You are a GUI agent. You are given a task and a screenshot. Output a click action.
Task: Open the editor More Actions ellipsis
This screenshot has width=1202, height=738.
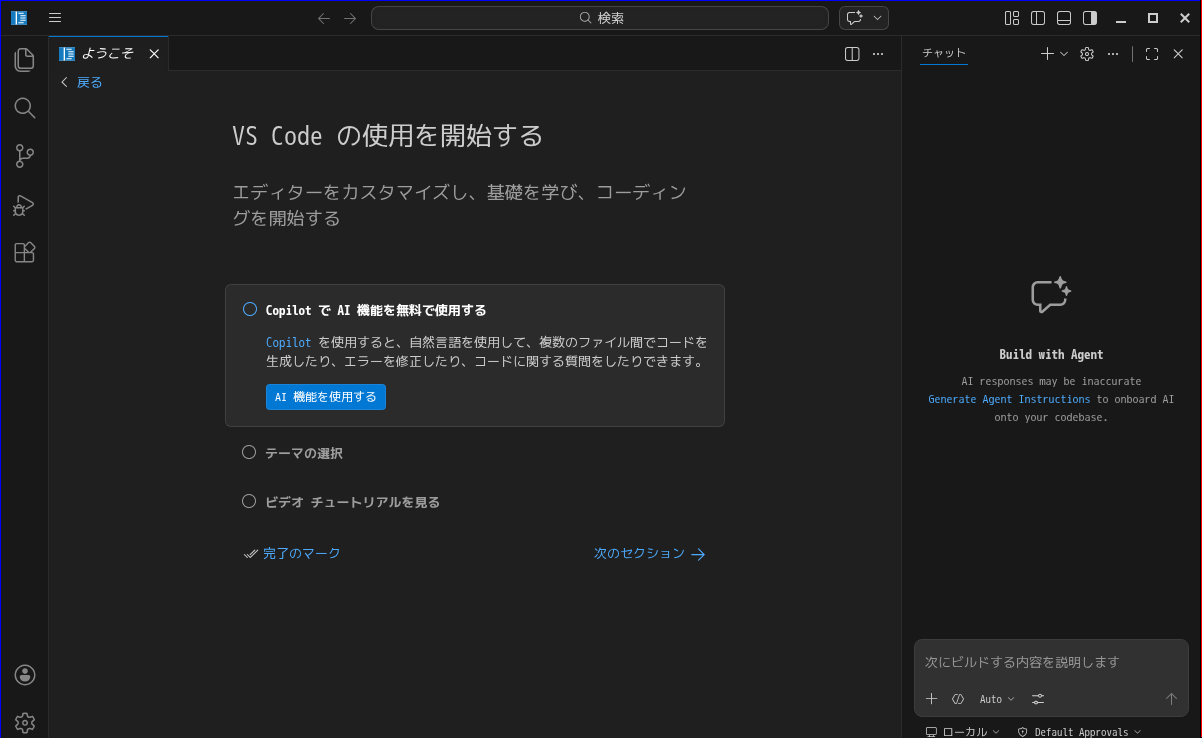(x=878, y=54)
